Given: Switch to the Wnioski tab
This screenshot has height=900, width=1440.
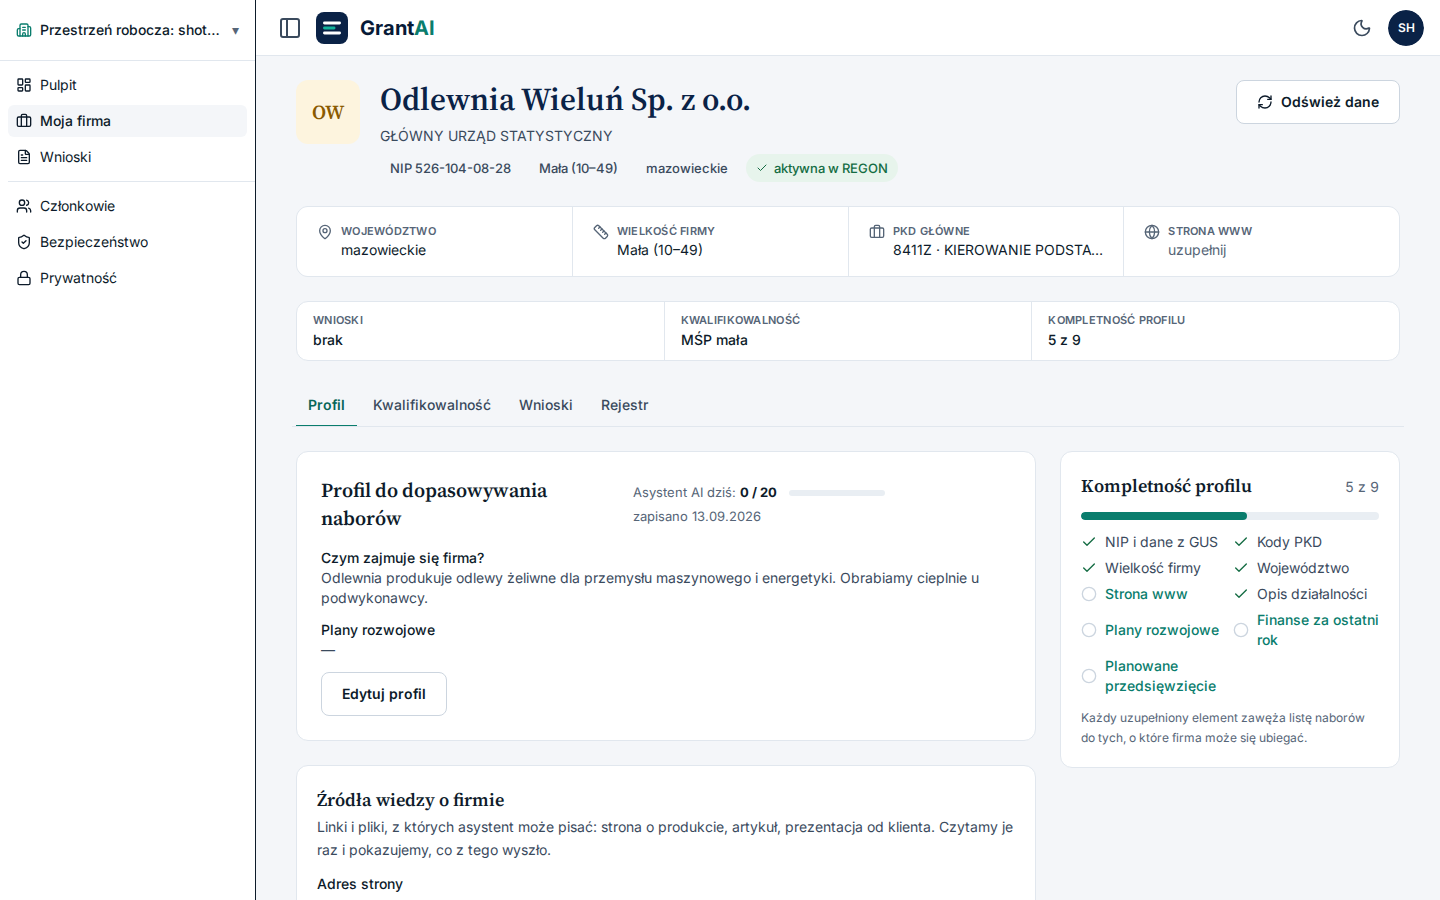Looking at the screenshot, I should point(546,405).
